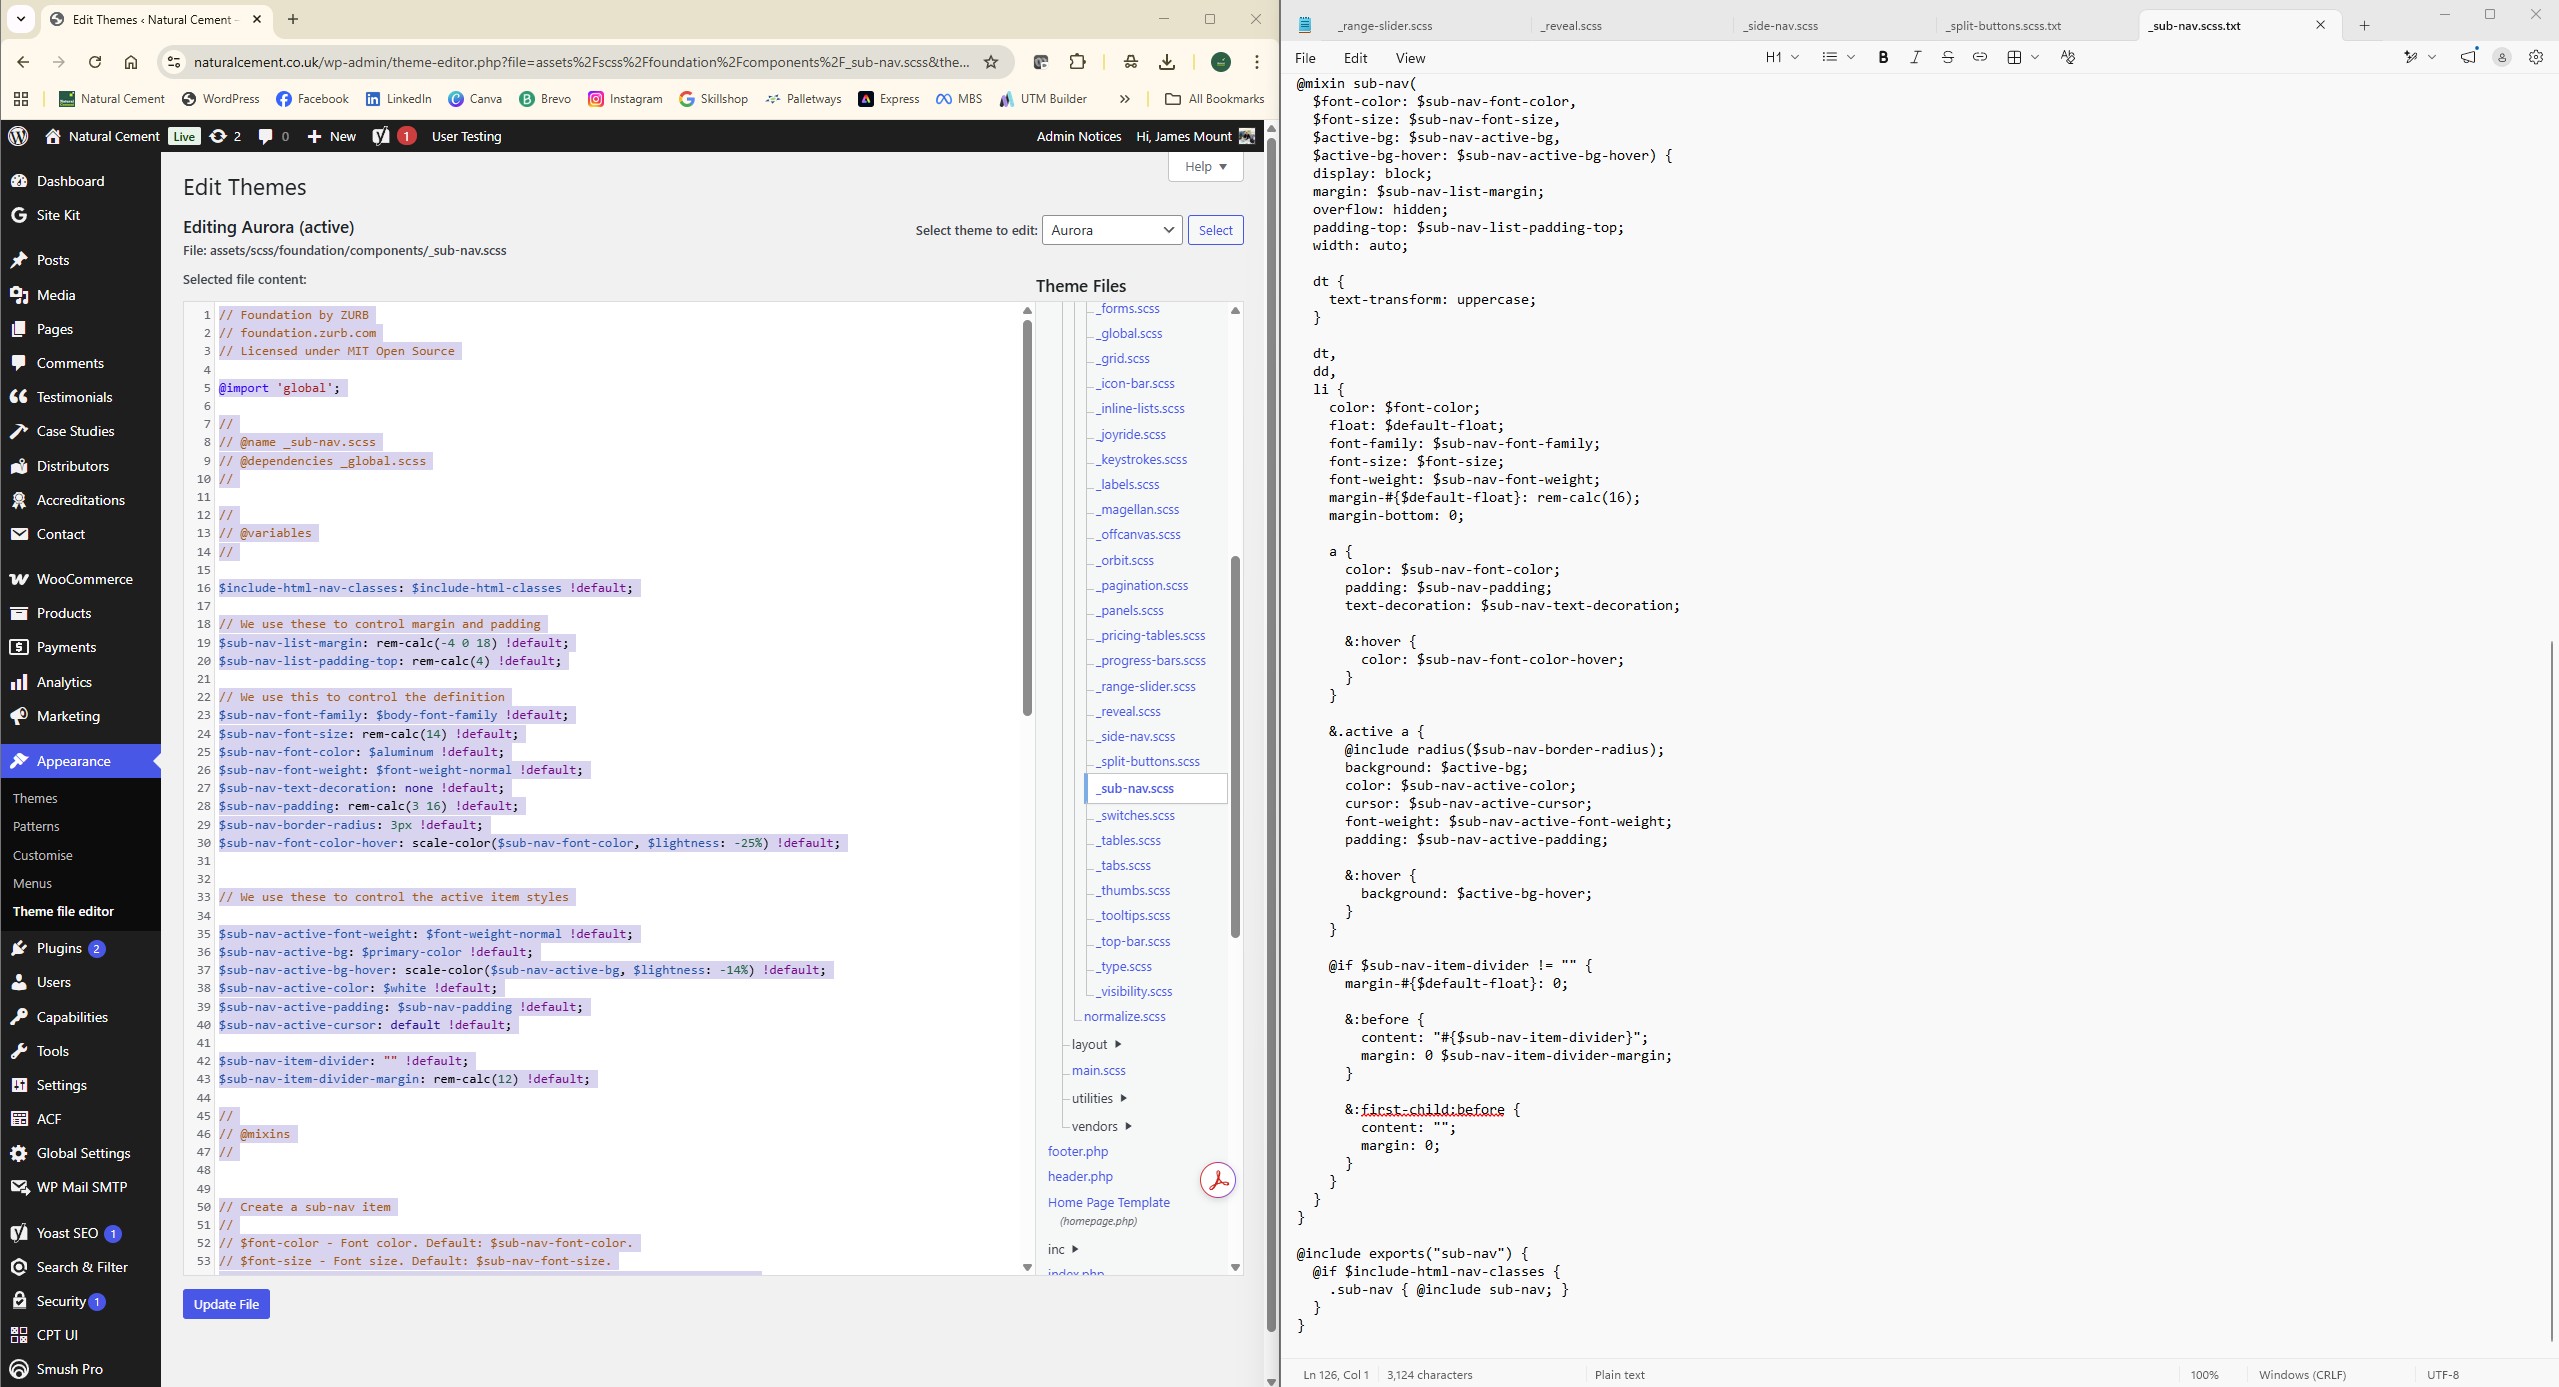Open the updates icon showing 2

[x=225, y=136]
